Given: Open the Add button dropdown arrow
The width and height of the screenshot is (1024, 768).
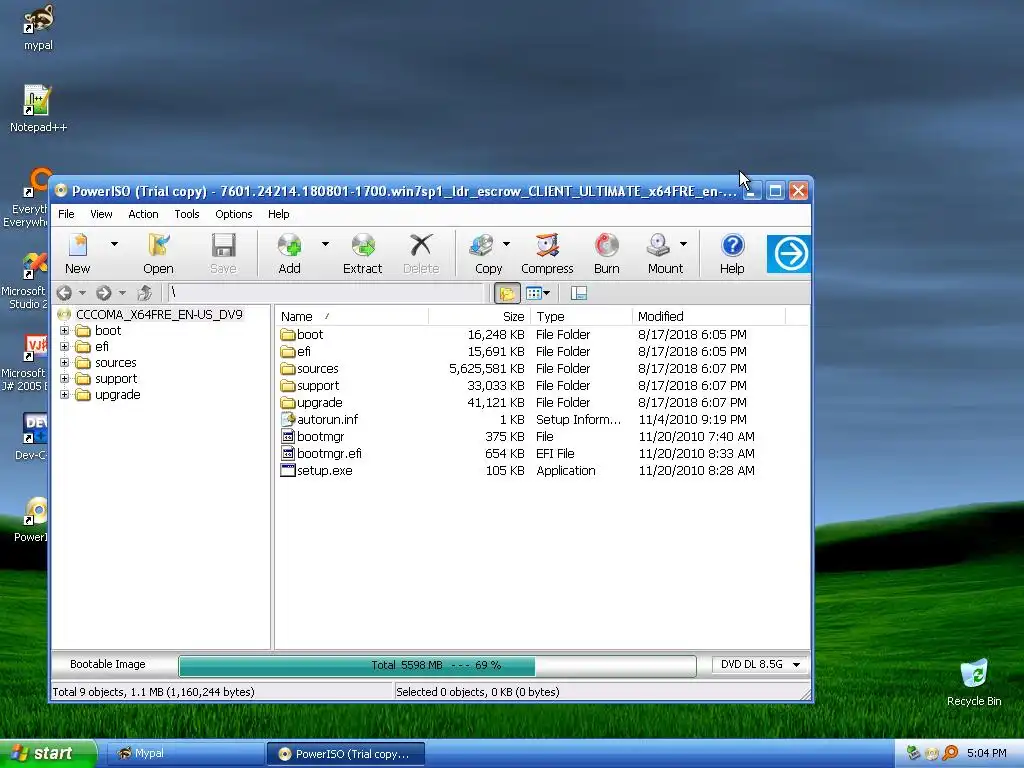Looking at the screenshot, I should click(325, 244).
